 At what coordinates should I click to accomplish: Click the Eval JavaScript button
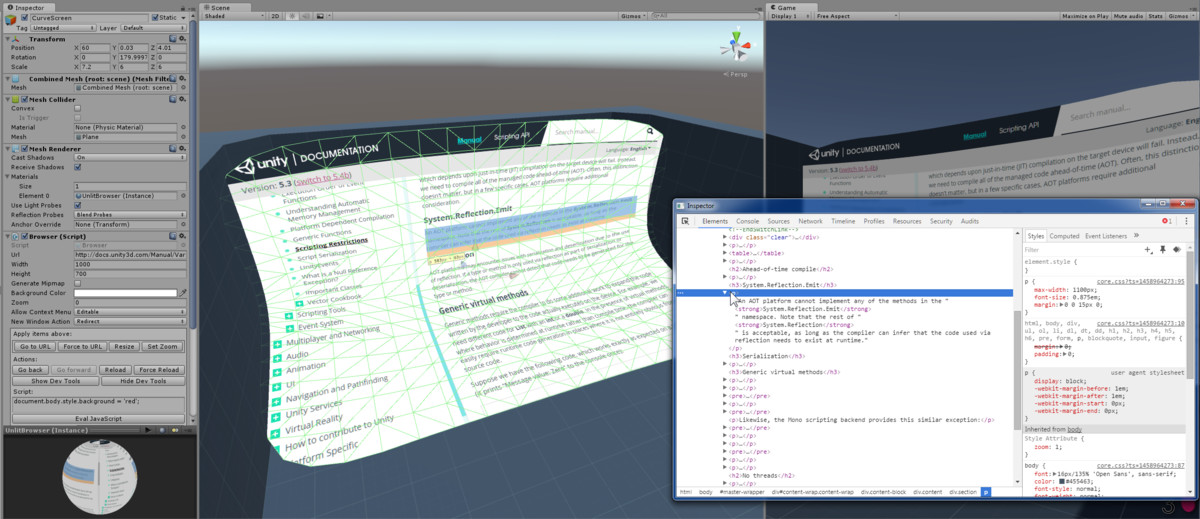click(x=97, y=419)
